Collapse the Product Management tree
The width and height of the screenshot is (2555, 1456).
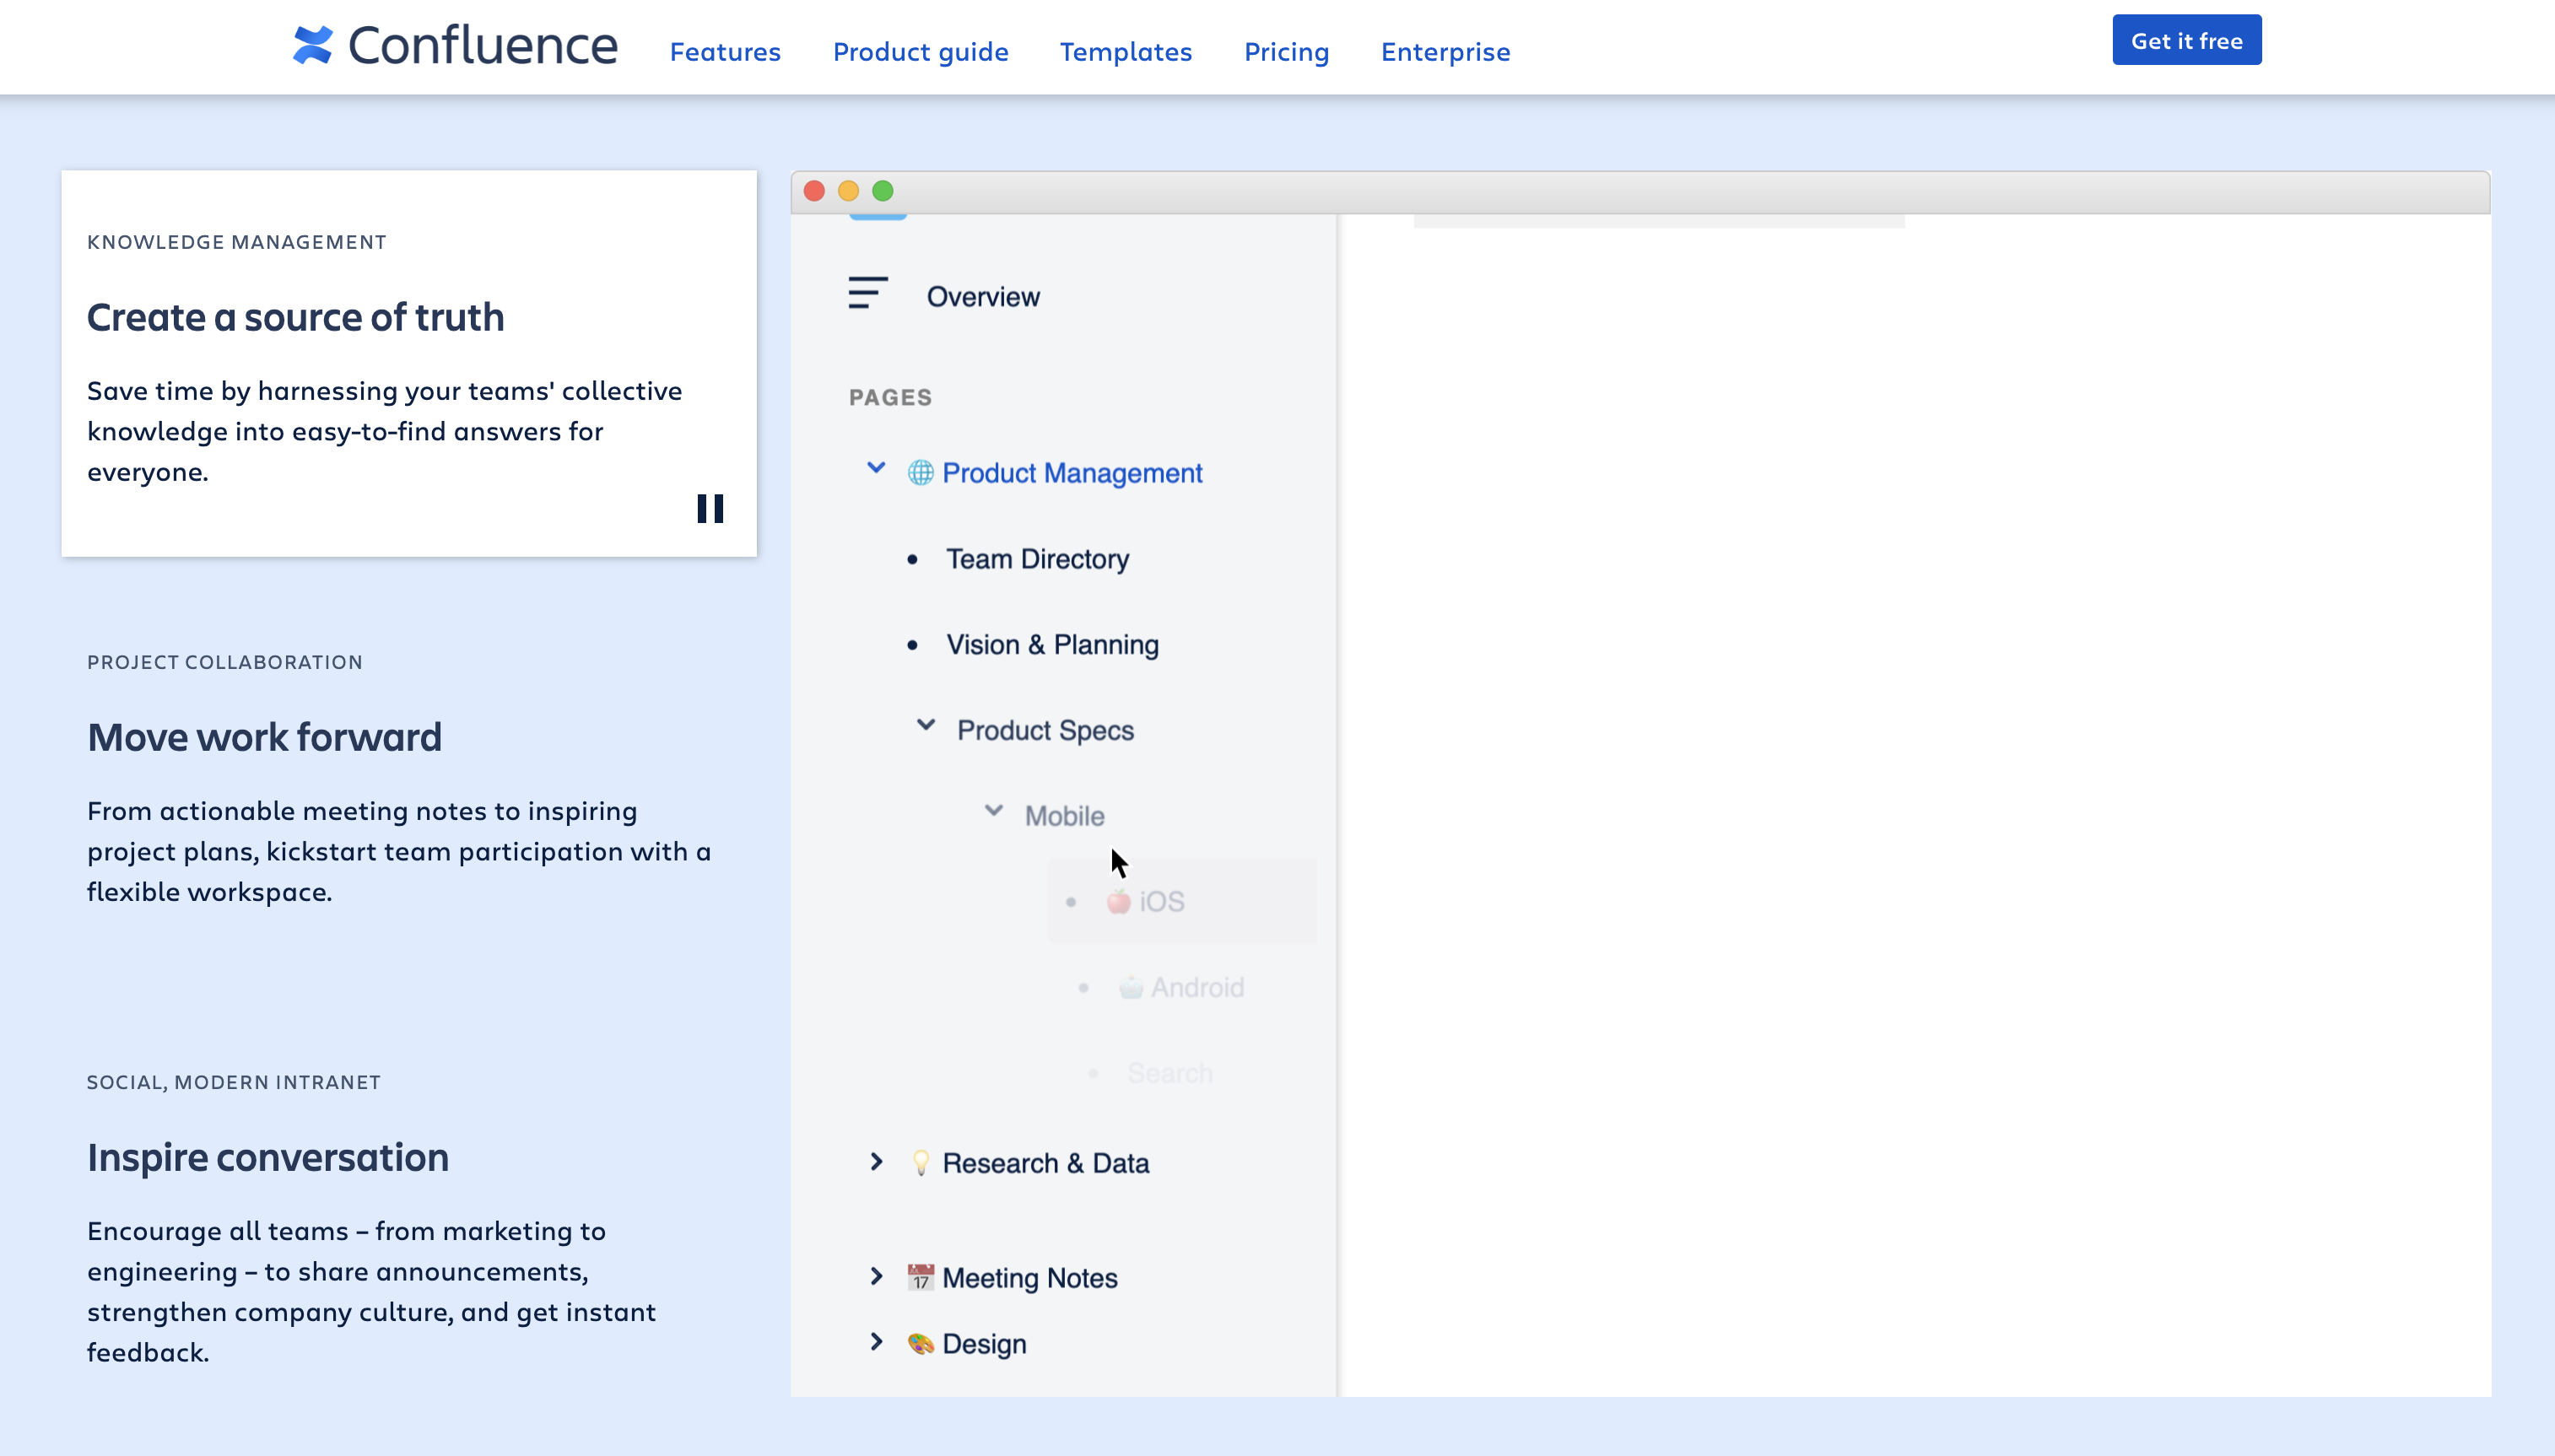click(876, 468)
